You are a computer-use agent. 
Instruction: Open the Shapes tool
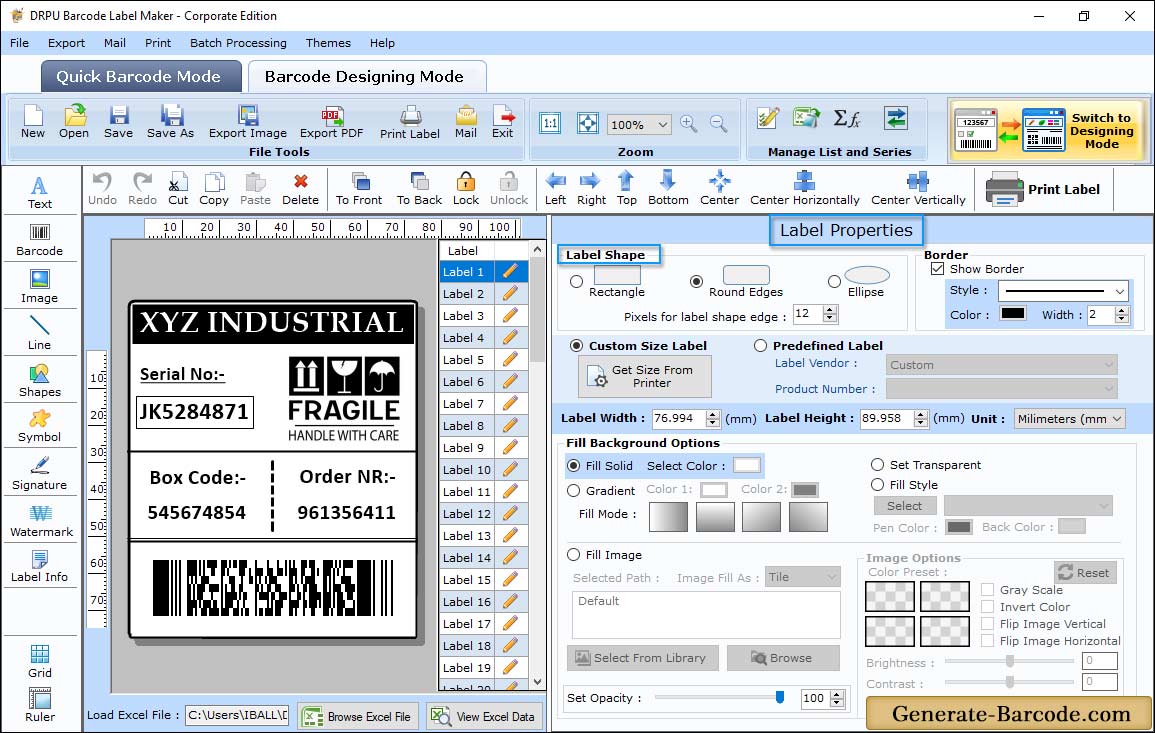pos(40,380)
